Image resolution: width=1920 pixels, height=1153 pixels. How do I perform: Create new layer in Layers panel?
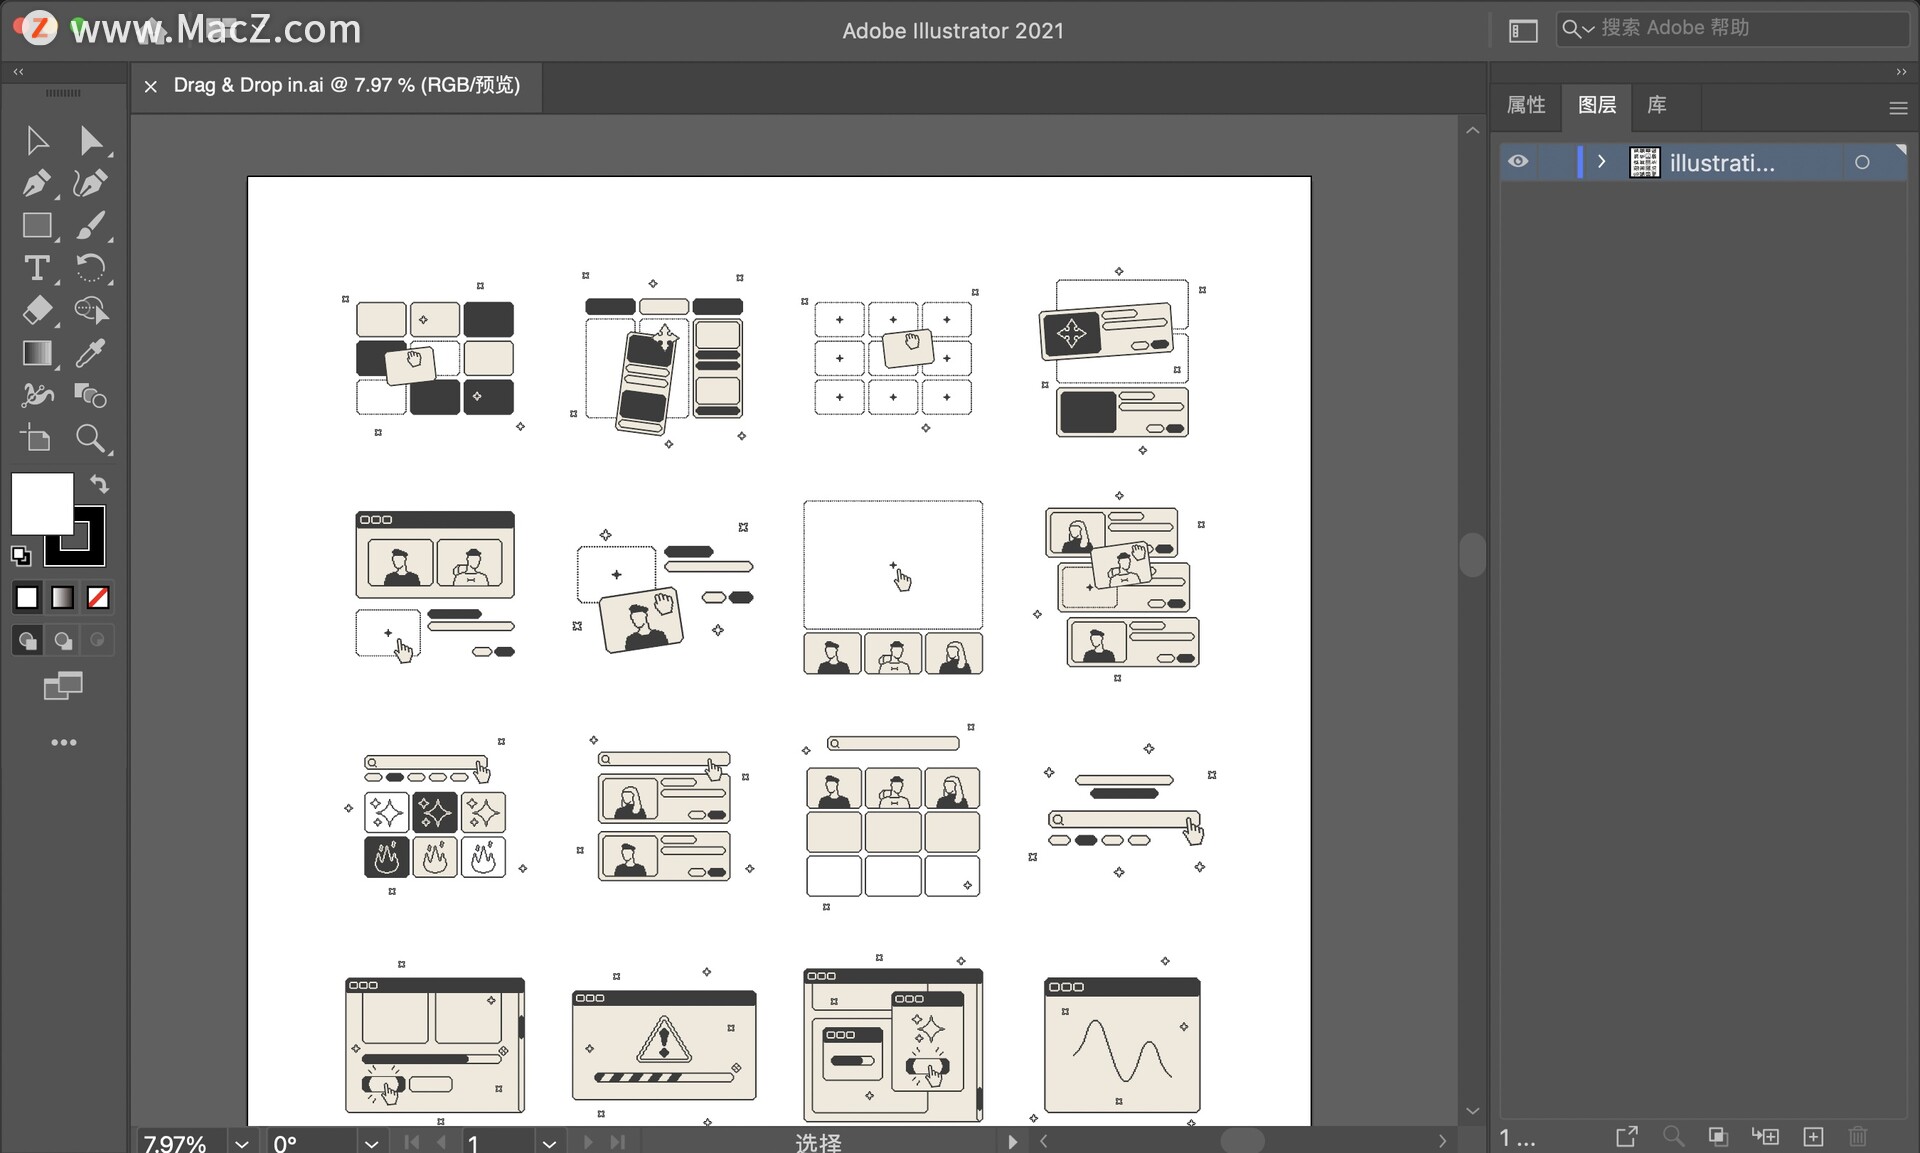pyautogui.click(x=1813, y=1136)
